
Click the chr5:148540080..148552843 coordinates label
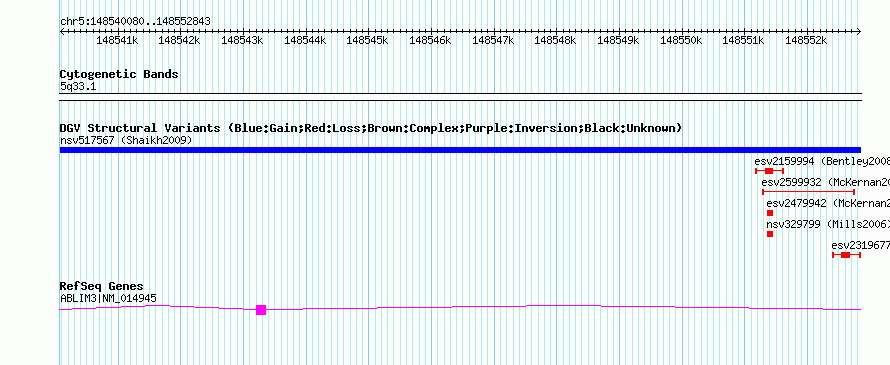pos(135,22)
